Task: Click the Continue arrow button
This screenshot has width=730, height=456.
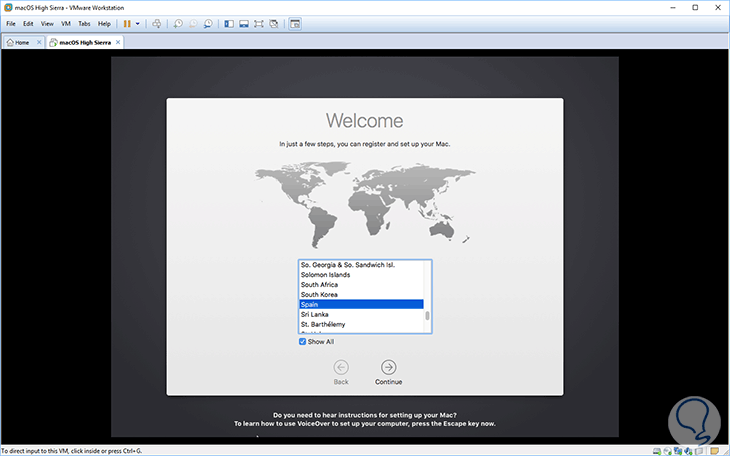Action: (388, 367)
